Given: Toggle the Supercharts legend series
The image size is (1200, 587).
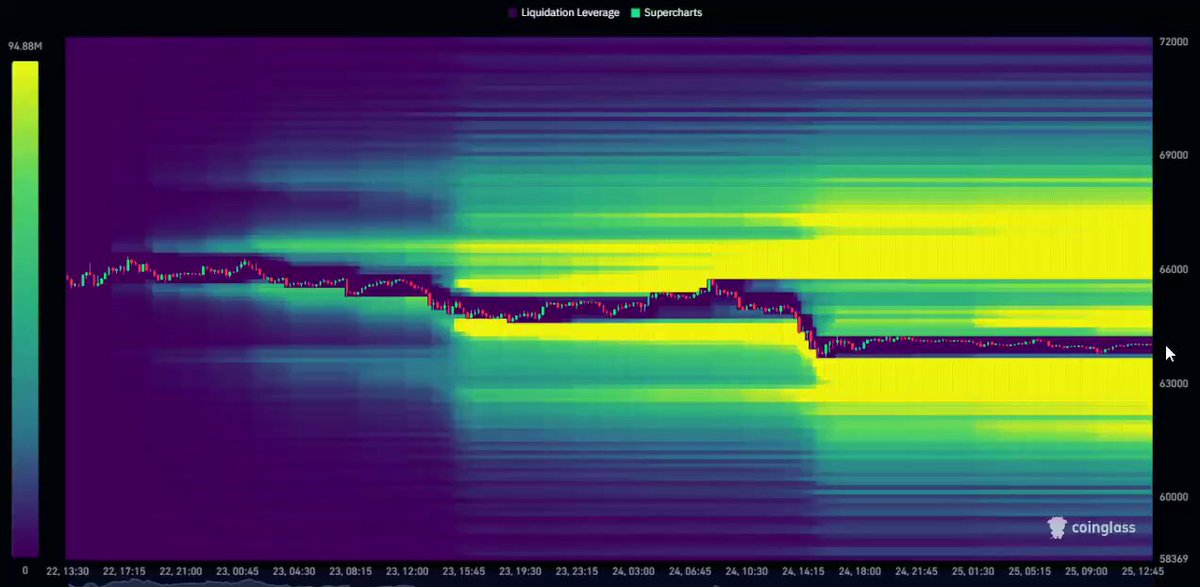Looking at the screenshot, I should pyautogui.click(x=668, y=13).
